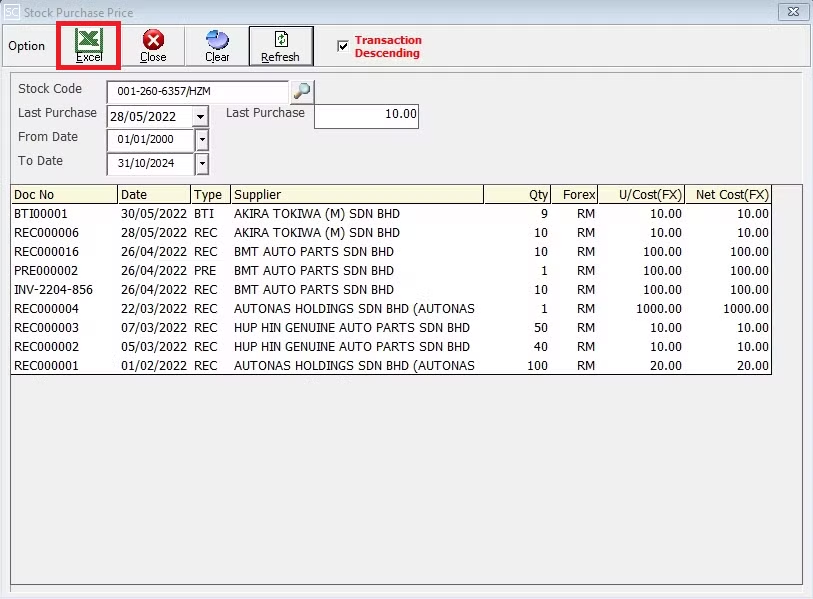Sort by the Date column header

tap(154, 194)
